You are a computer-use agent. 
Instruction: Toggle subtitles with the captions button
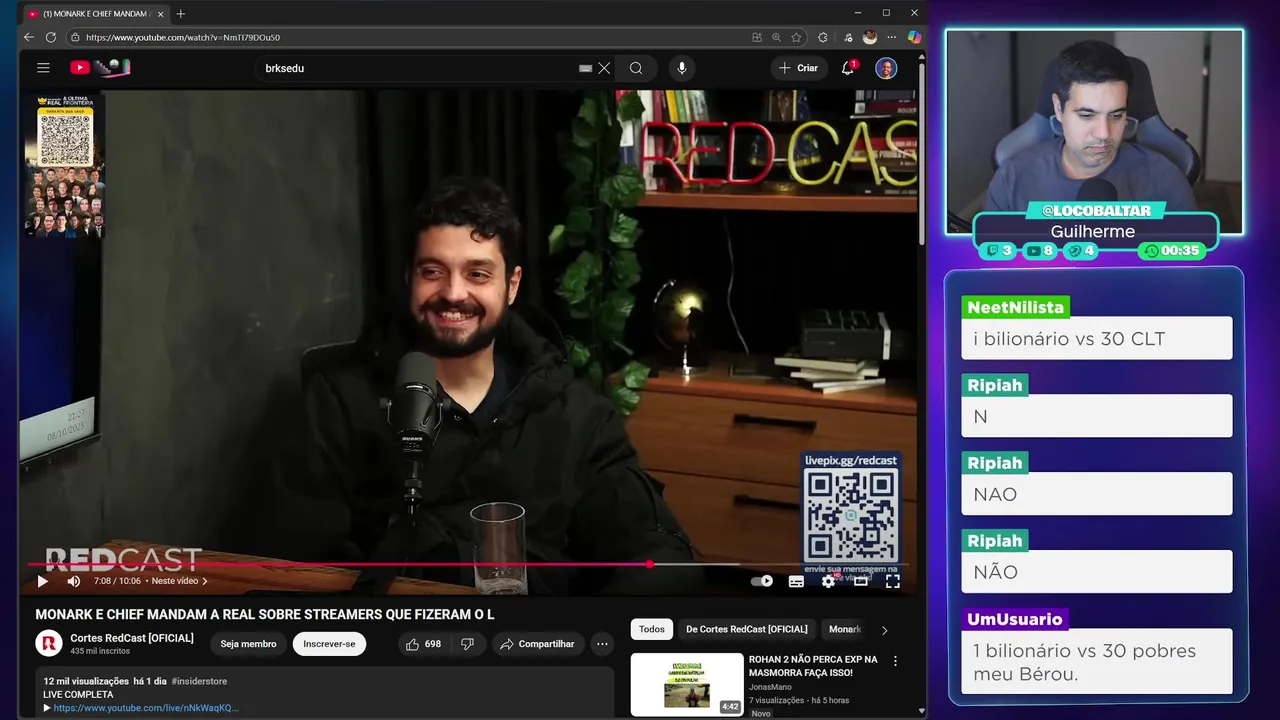point(796,581)
